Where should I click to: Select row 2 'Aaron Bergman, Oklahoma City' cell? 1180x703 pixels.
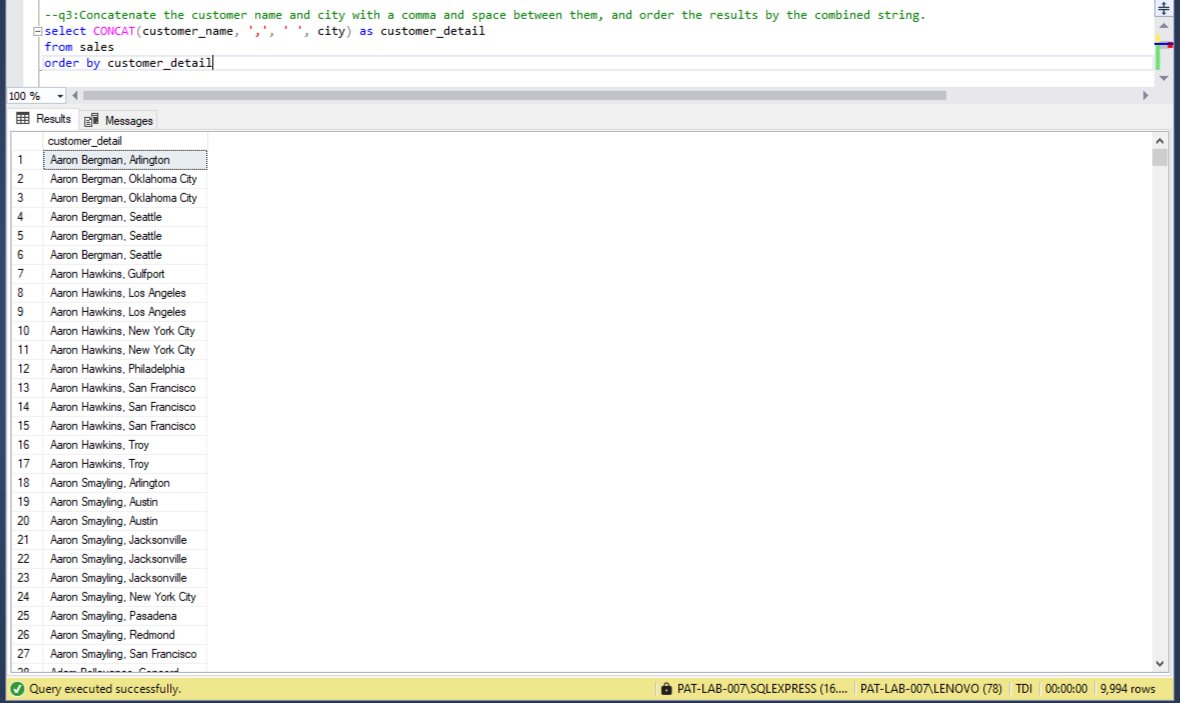click(x=125, y=178)
